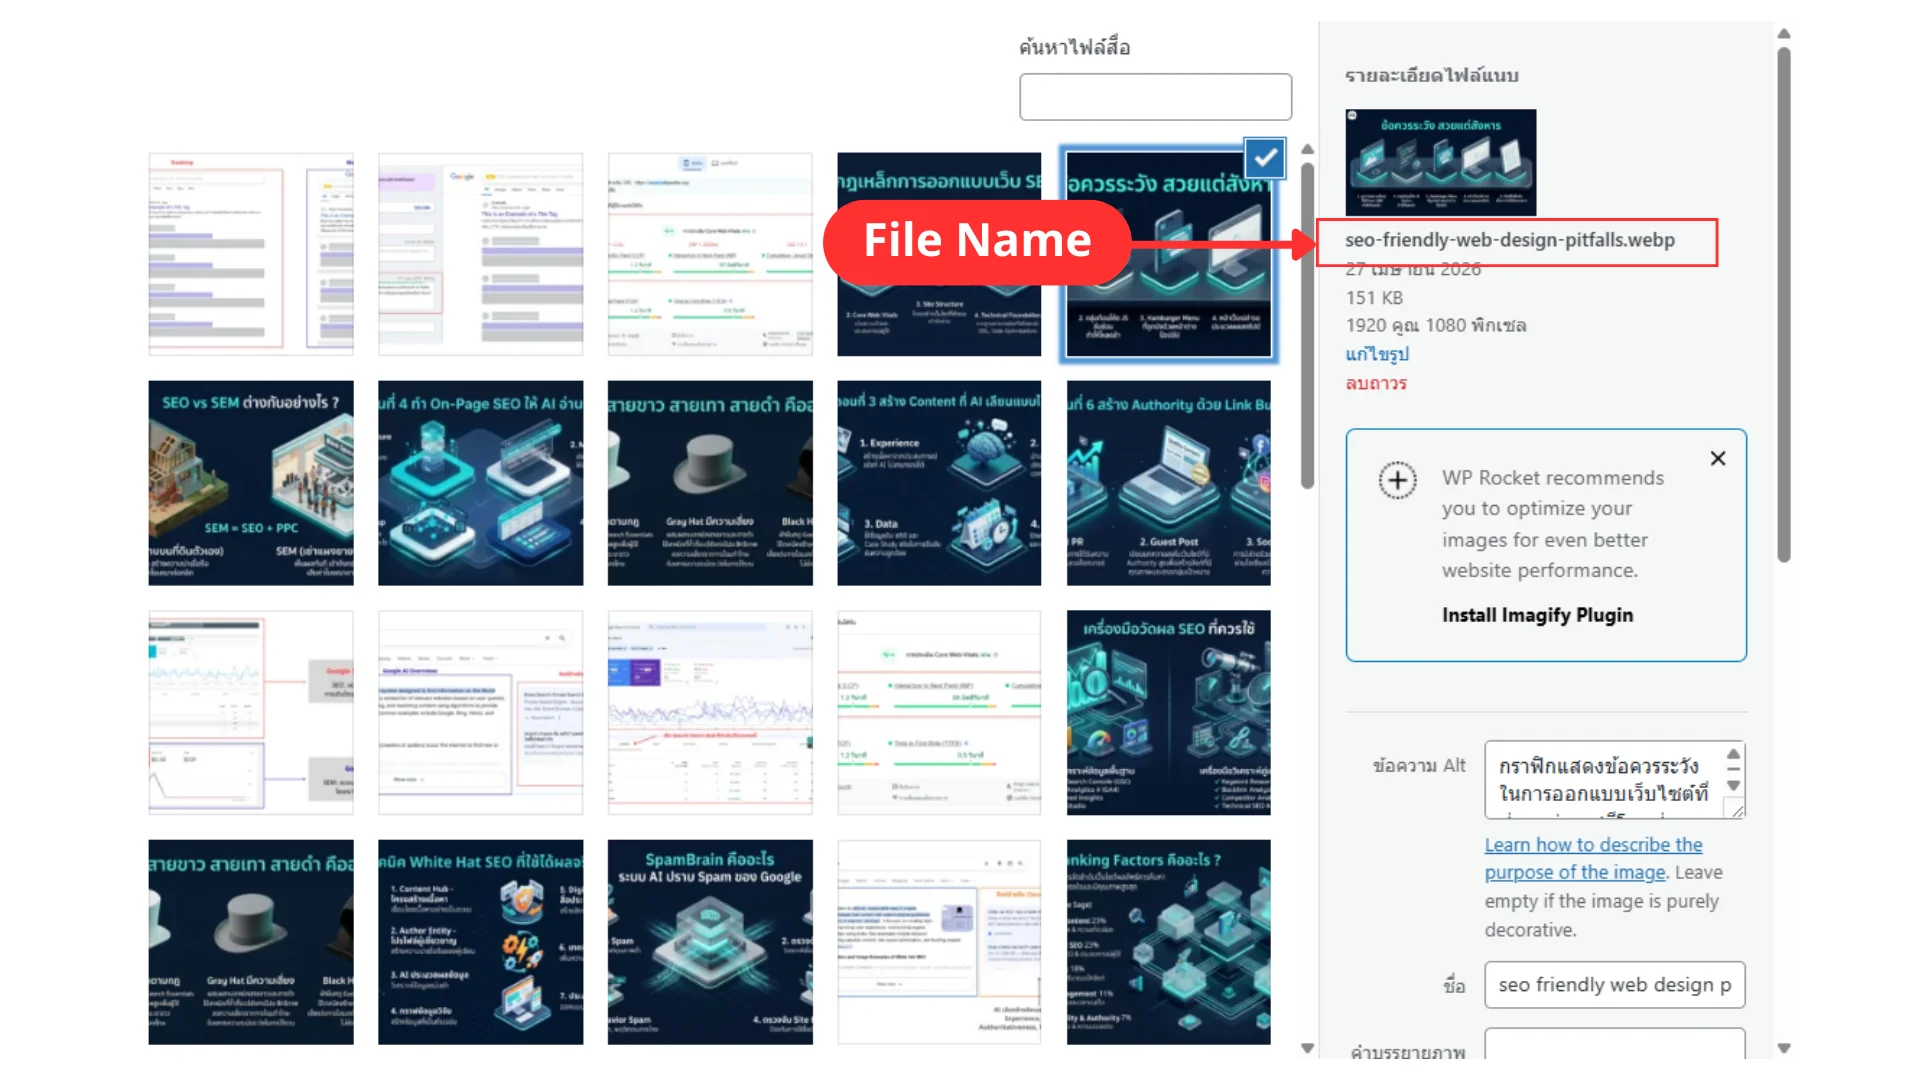Select the 'Authority ด้วย Link' thumbnail
This screenshot has width=1920, height=1080.
(1169, 483)
